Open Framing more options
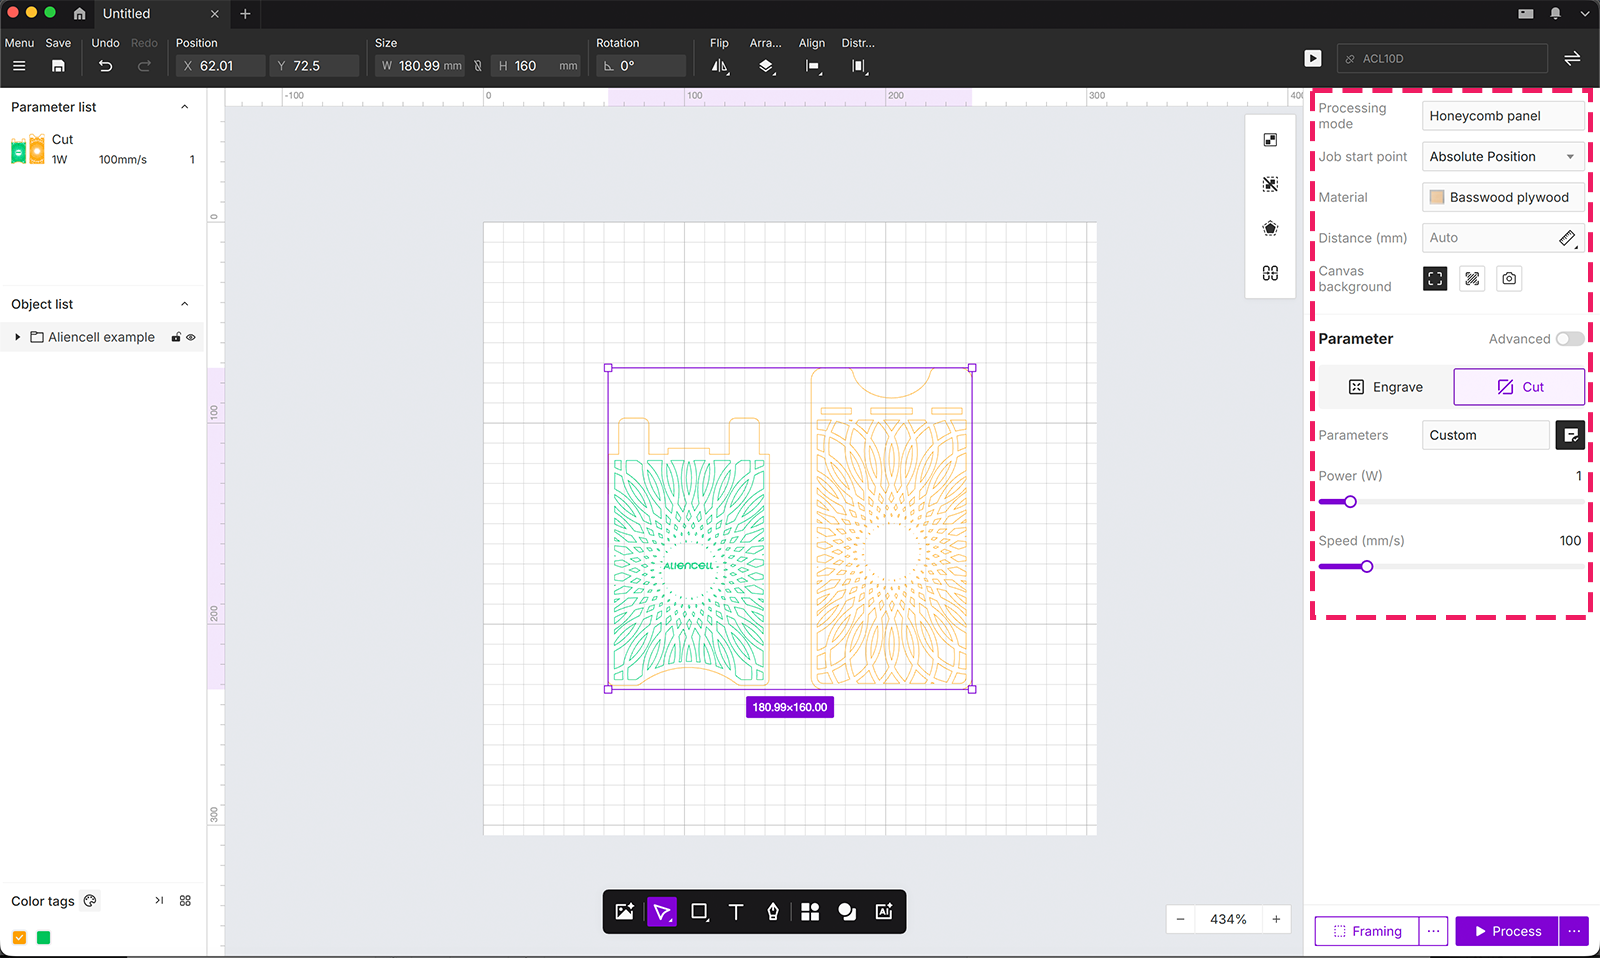Screen dimensions: 1600x958 pyautogui.click(x=1433, y=931)
